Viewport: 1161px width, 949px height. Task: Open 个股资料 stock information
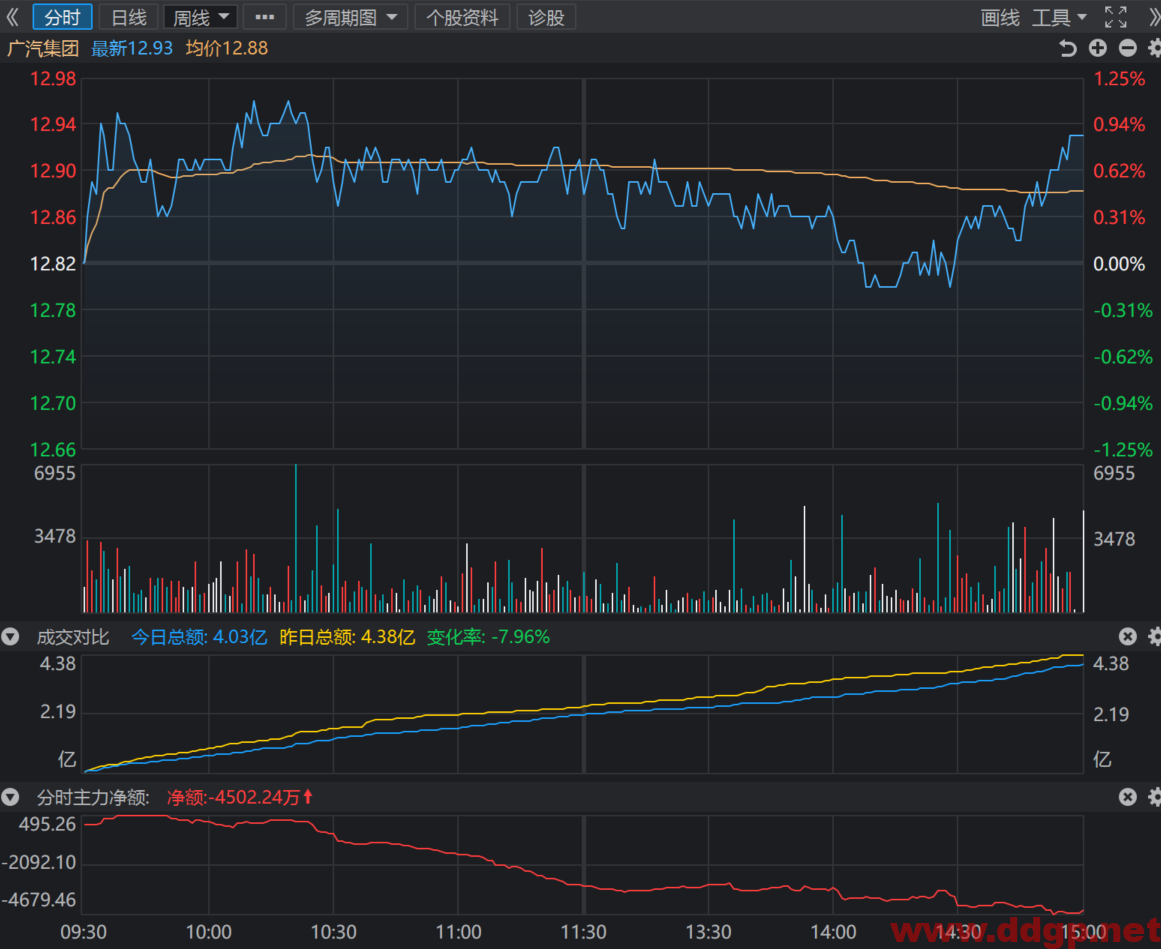(x=462, y=17)
